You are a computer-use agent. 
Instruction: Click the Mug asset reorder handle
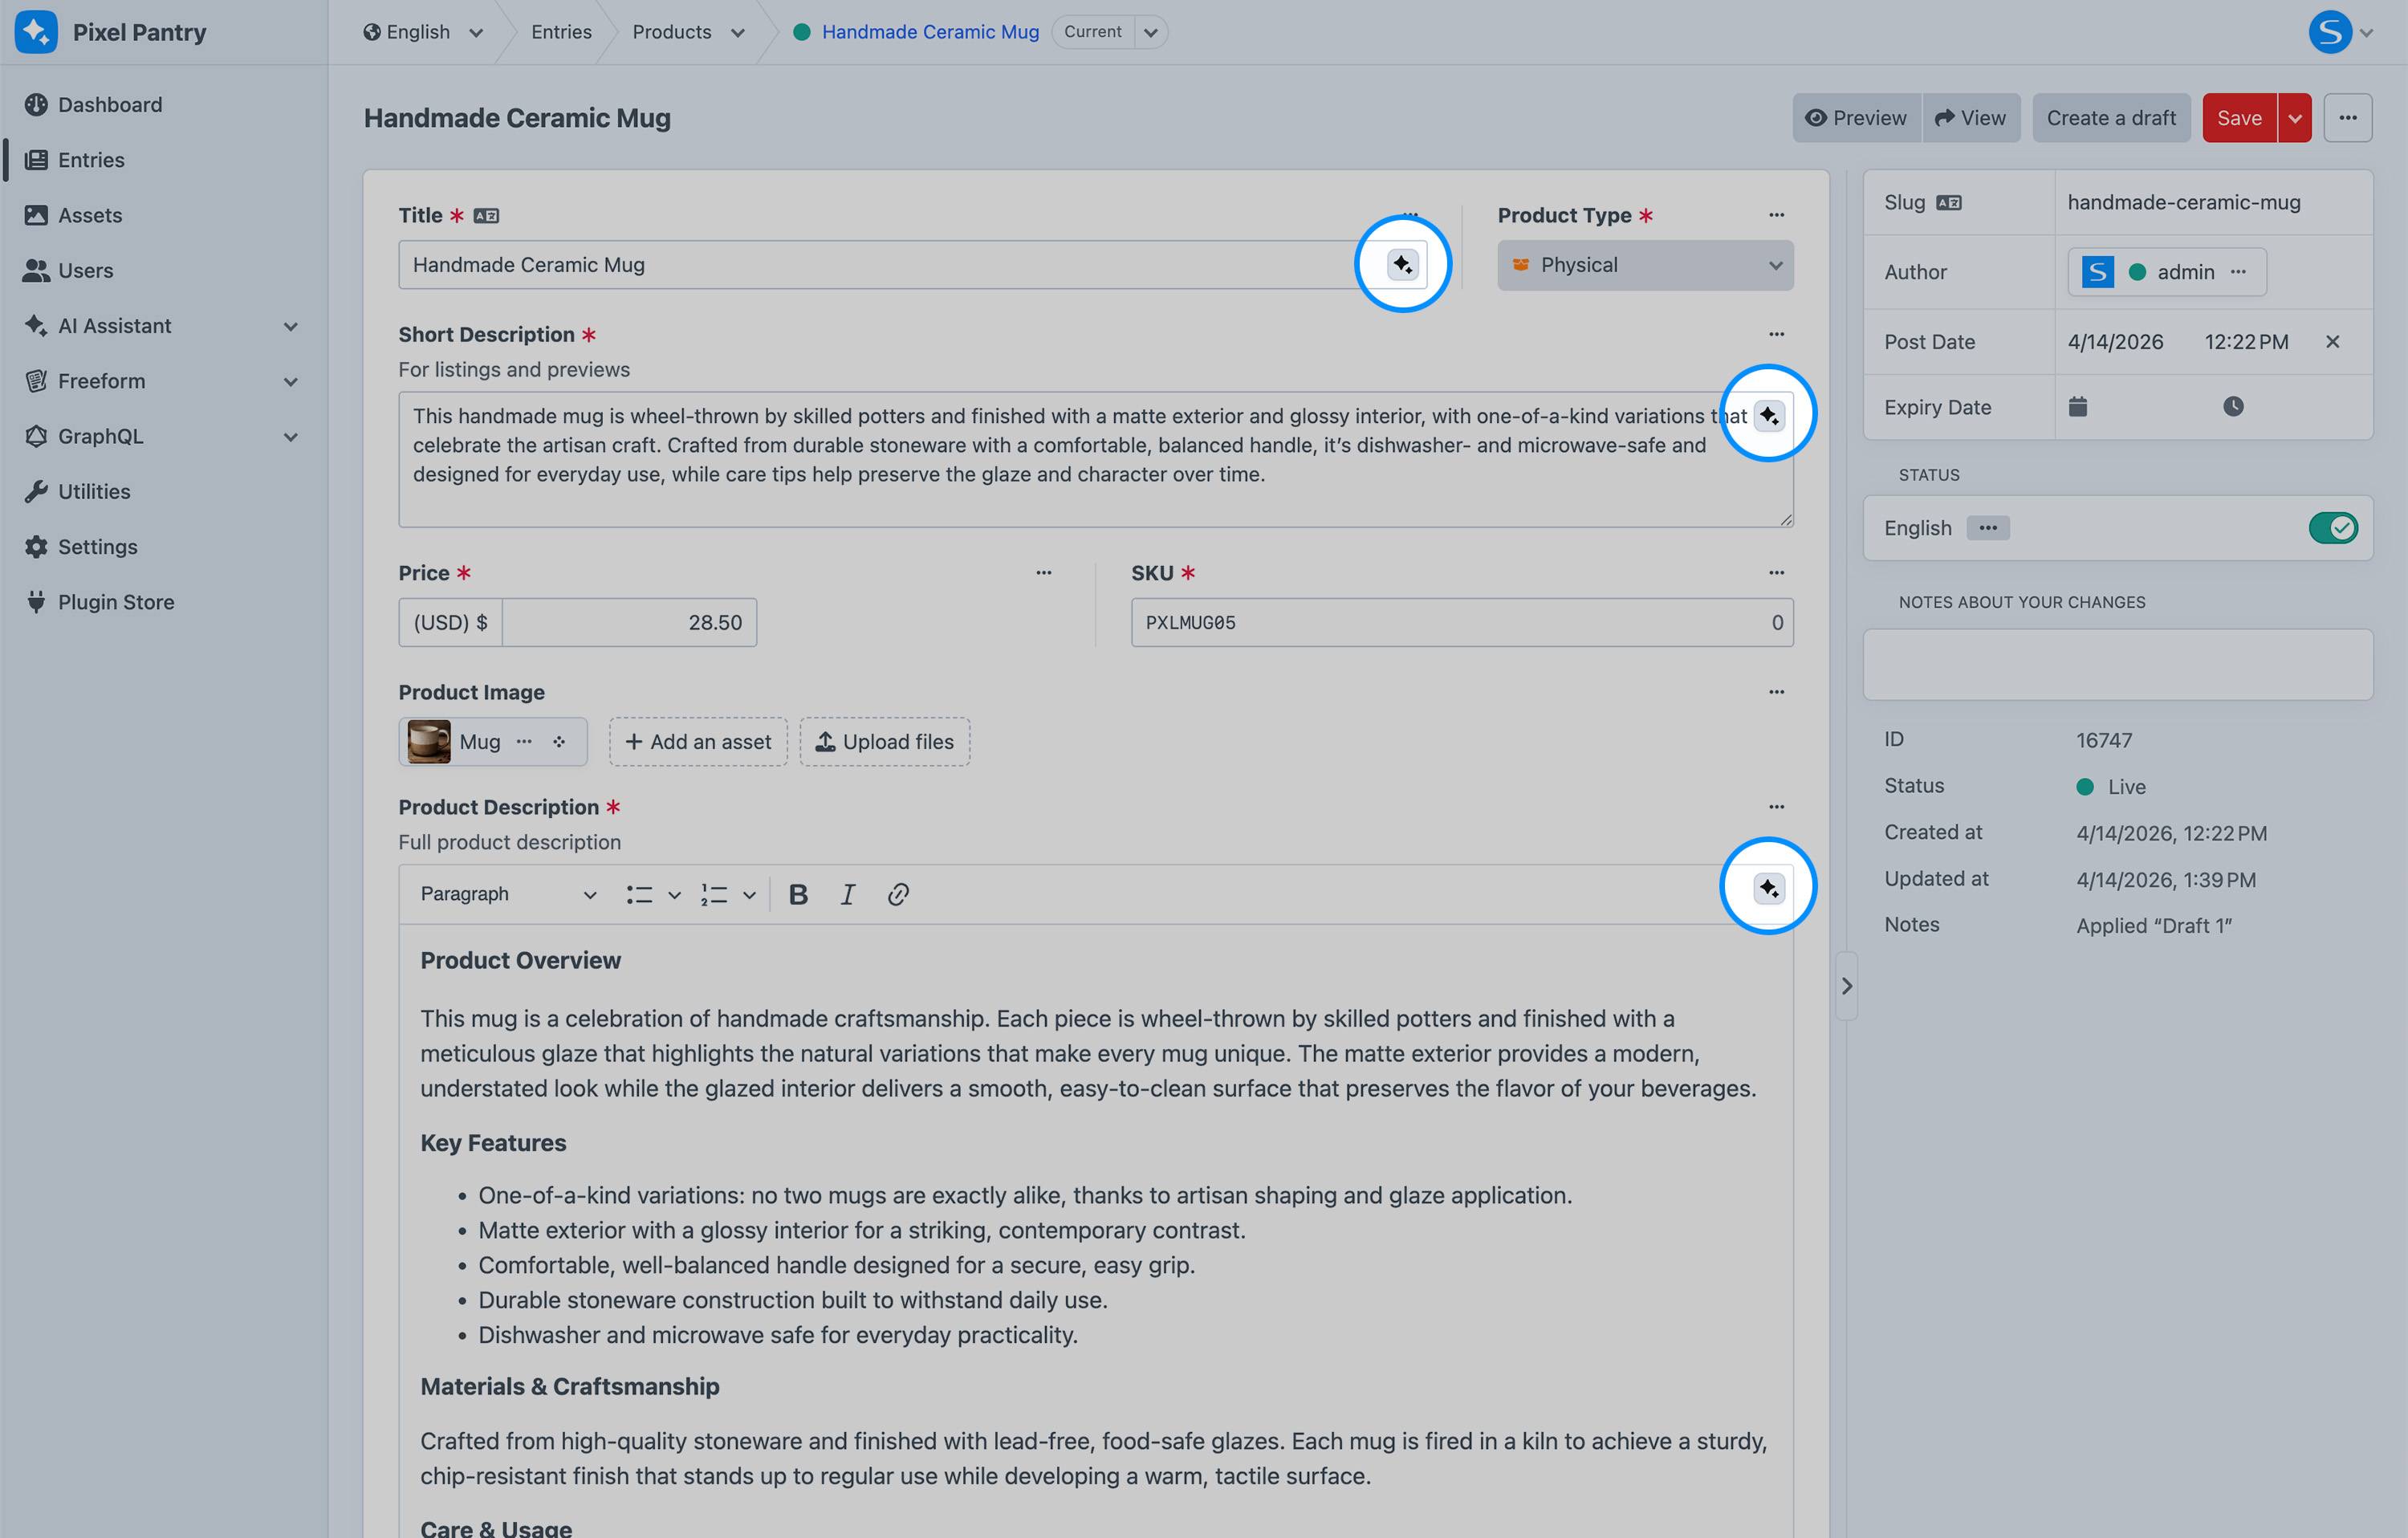(x=559, y=742)
